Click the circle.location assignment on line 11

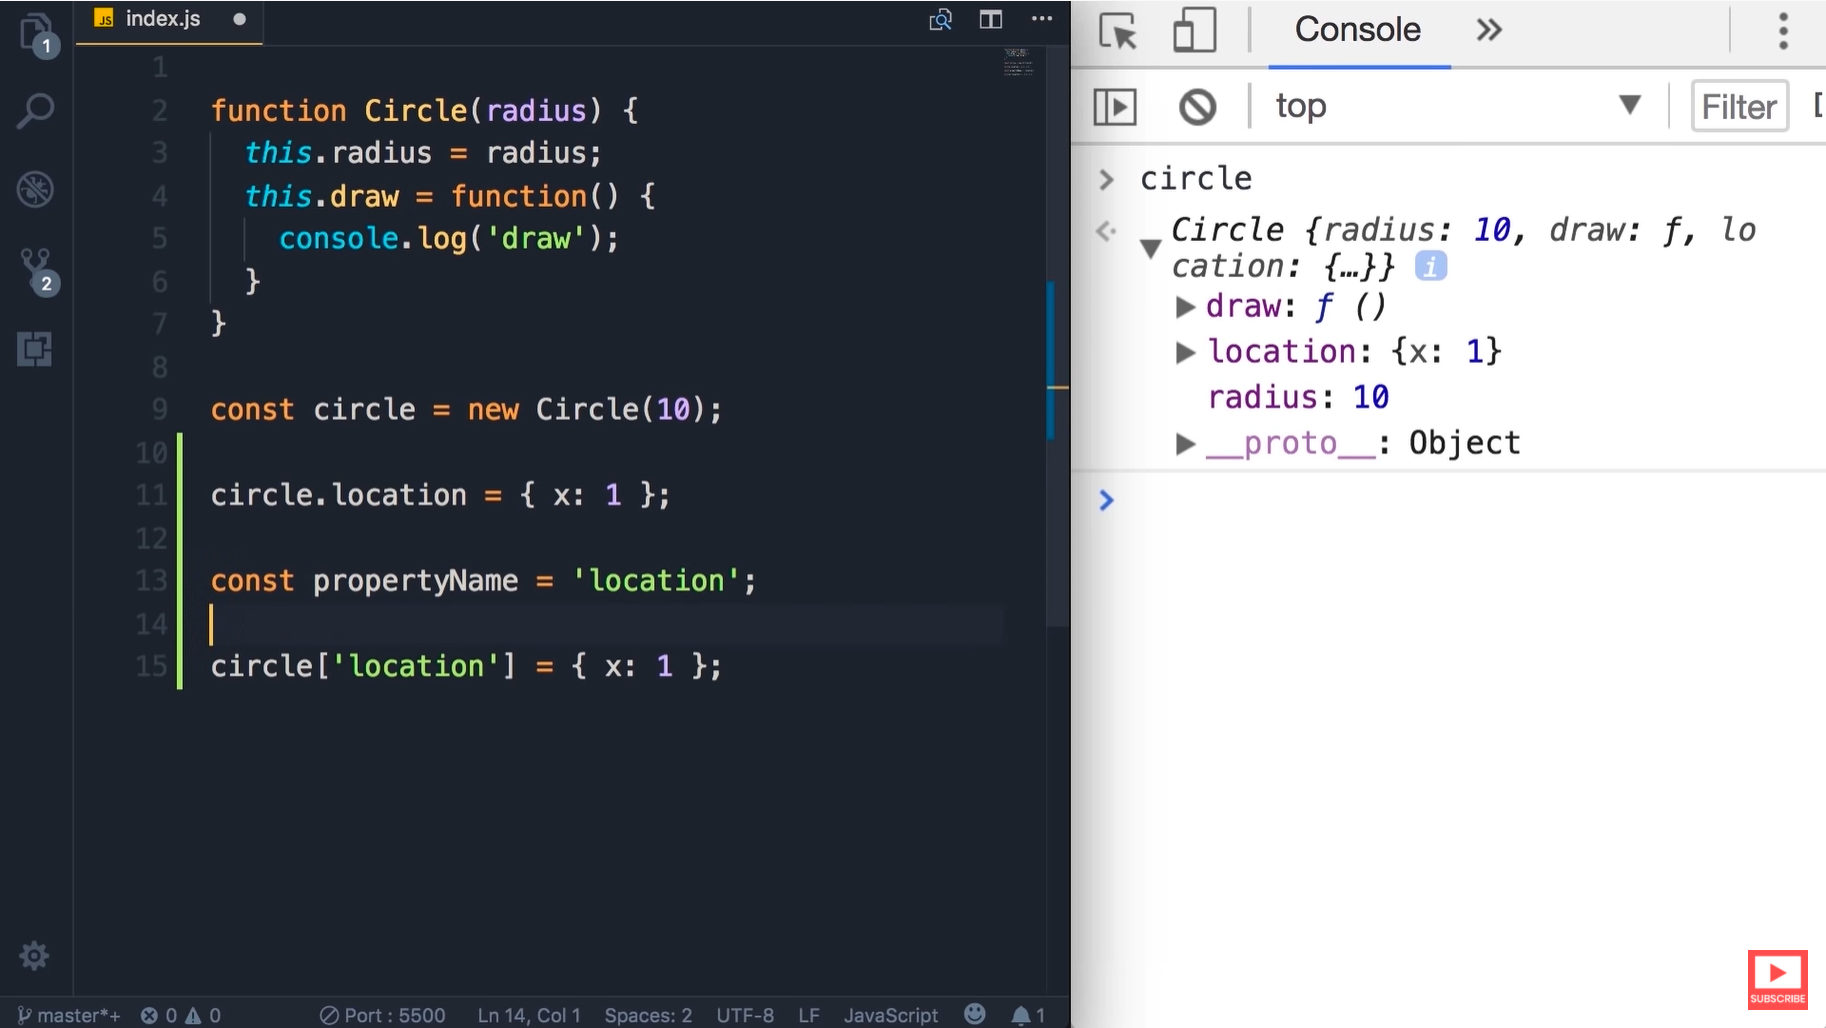tap(440, 495)
